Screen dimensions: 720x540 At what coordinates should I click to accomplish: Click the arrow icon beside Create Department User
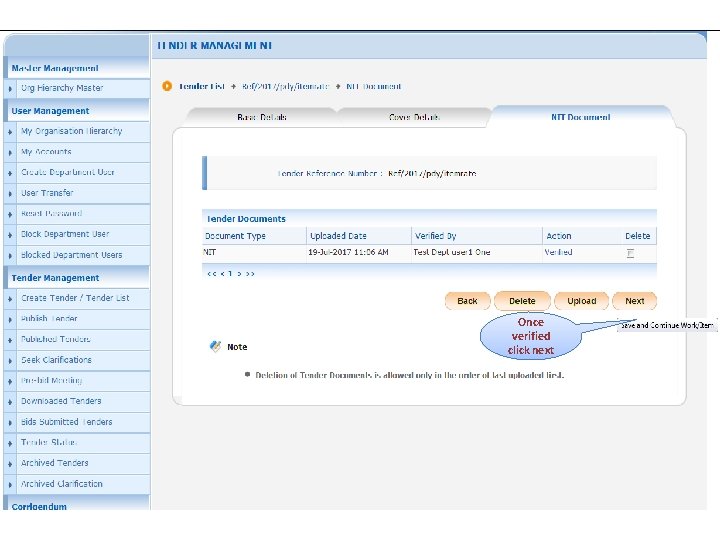point(10,173)
